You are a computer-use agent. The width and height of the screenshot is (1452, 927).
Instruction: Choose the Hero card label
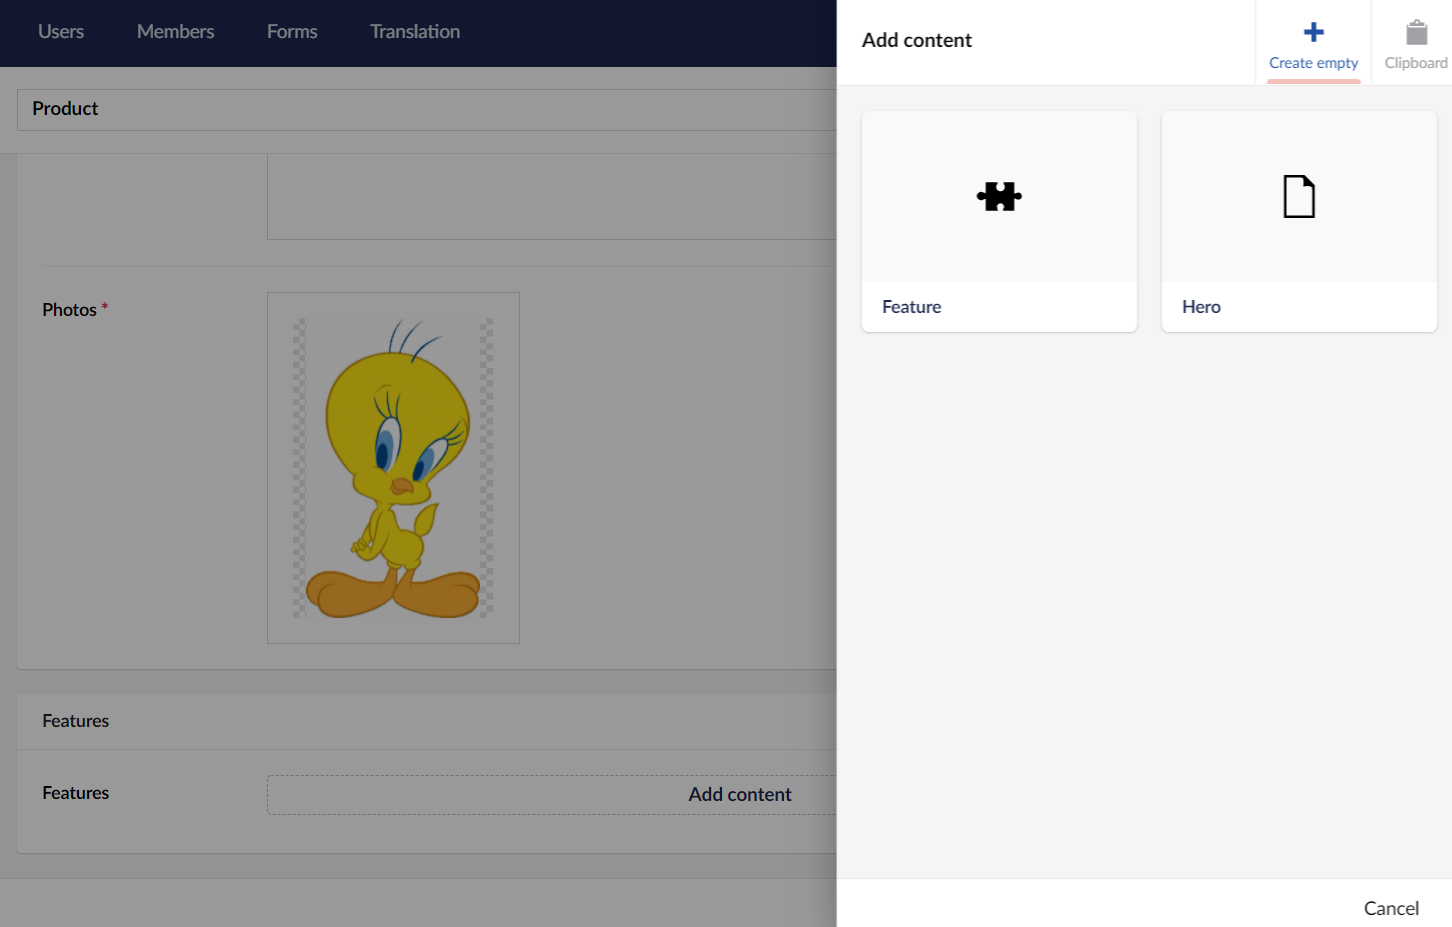click(1201, 307)
